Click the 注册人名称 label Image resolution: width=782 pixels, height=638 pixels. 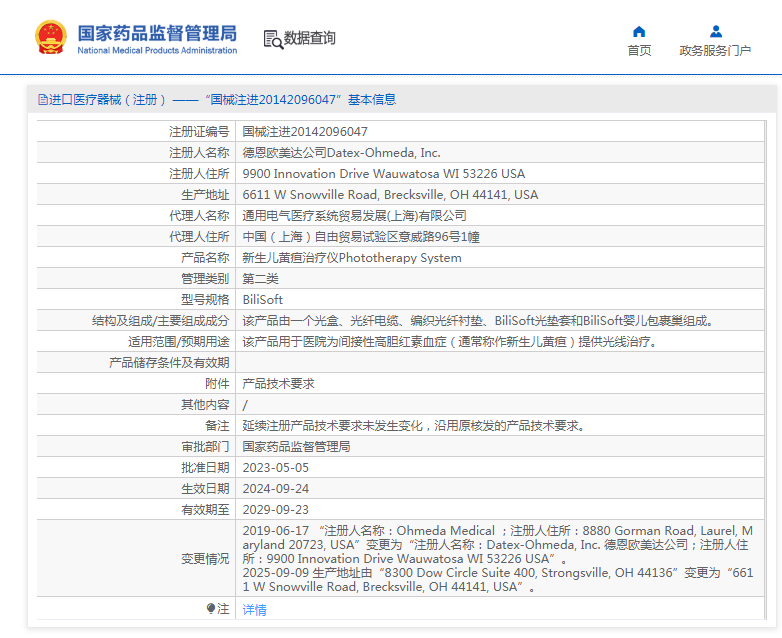click(x=199, y=153)
